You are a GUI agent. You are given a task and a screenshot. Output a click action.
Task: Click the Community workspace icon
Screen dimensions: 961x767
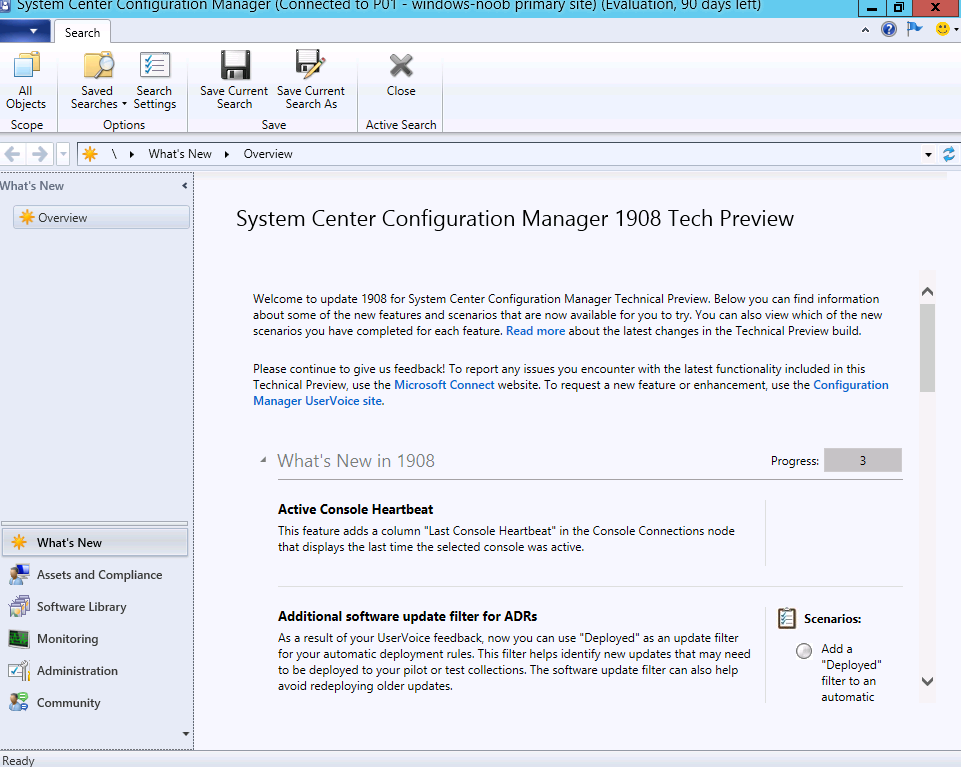click(x=19, y=702)
